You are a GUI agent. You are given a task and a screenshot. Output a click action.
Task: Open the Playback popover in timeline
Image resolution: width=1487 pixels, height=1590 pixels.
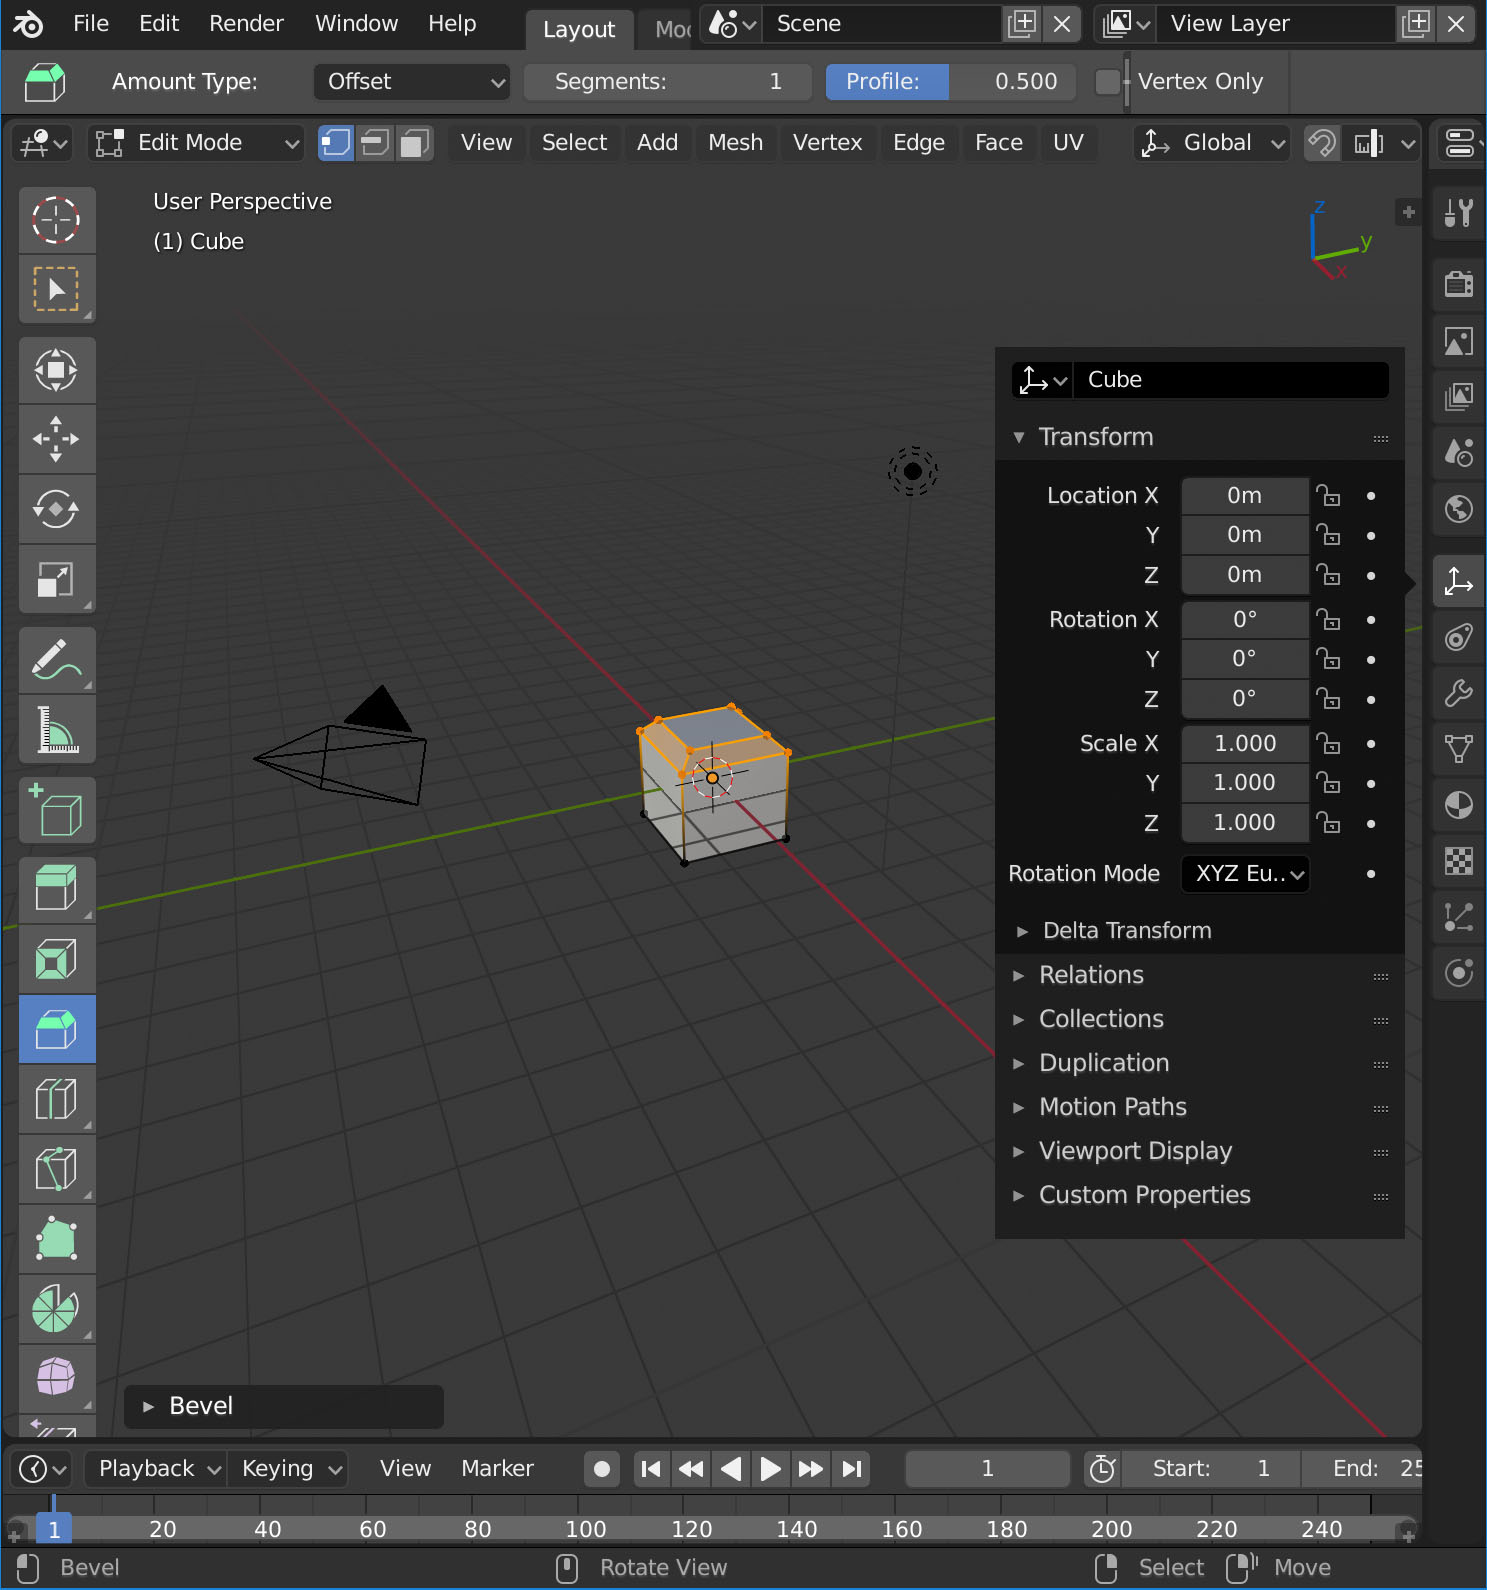156,1469
